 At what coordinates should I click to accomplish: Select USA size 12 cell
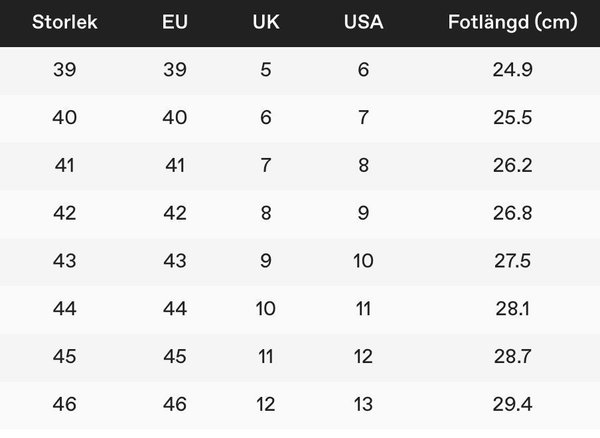point(364,357)
